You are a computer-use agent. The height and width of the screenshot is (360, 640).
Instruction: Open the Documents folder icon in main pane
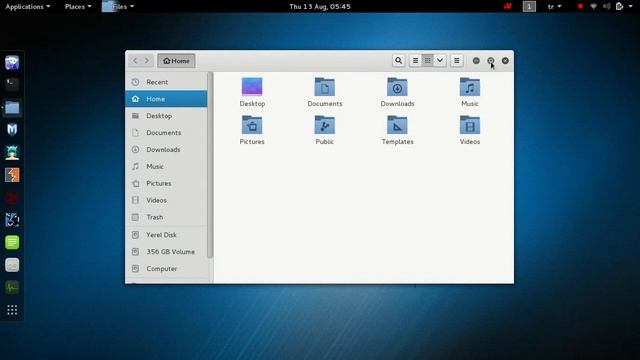pos(324,87)
